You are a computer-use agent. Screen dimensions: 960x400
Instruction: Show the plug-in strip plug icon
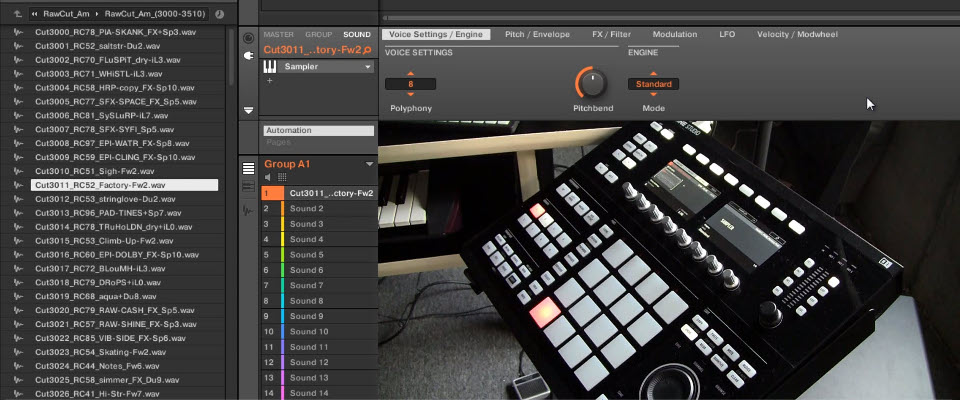248,56
